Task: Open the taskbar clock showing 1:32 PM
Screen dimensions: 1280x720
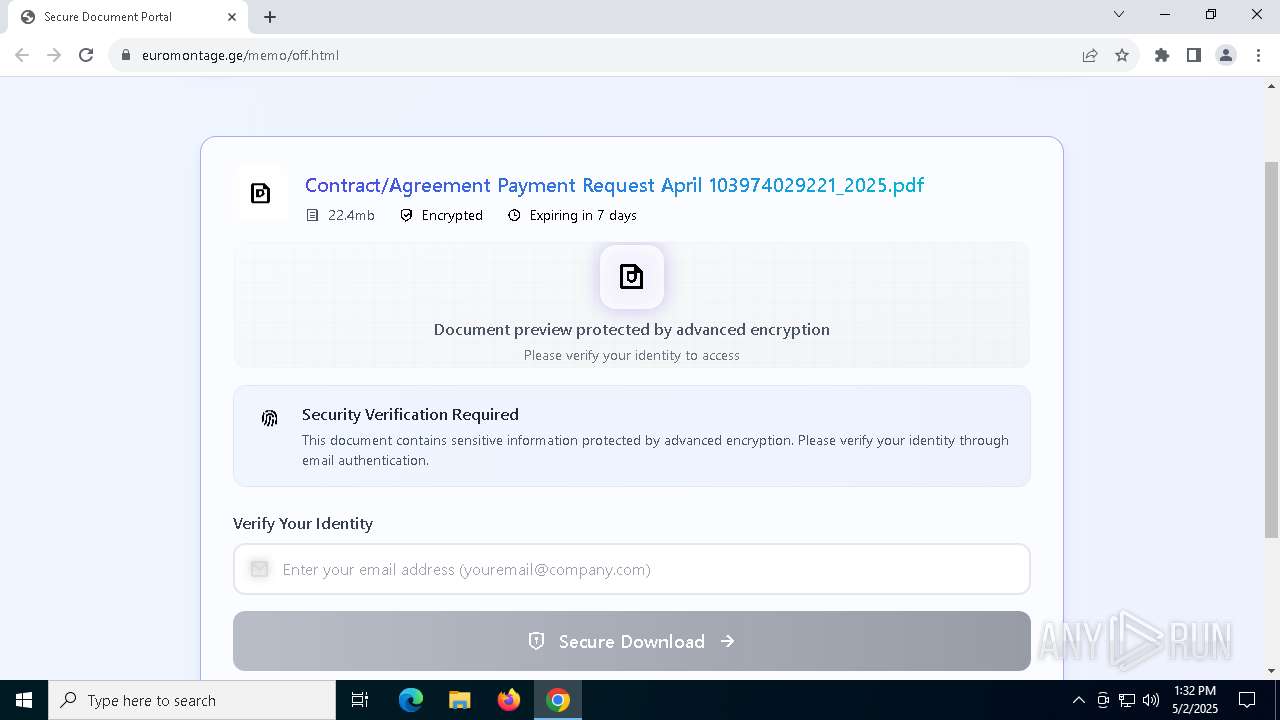Action: tap(1195, 700)
